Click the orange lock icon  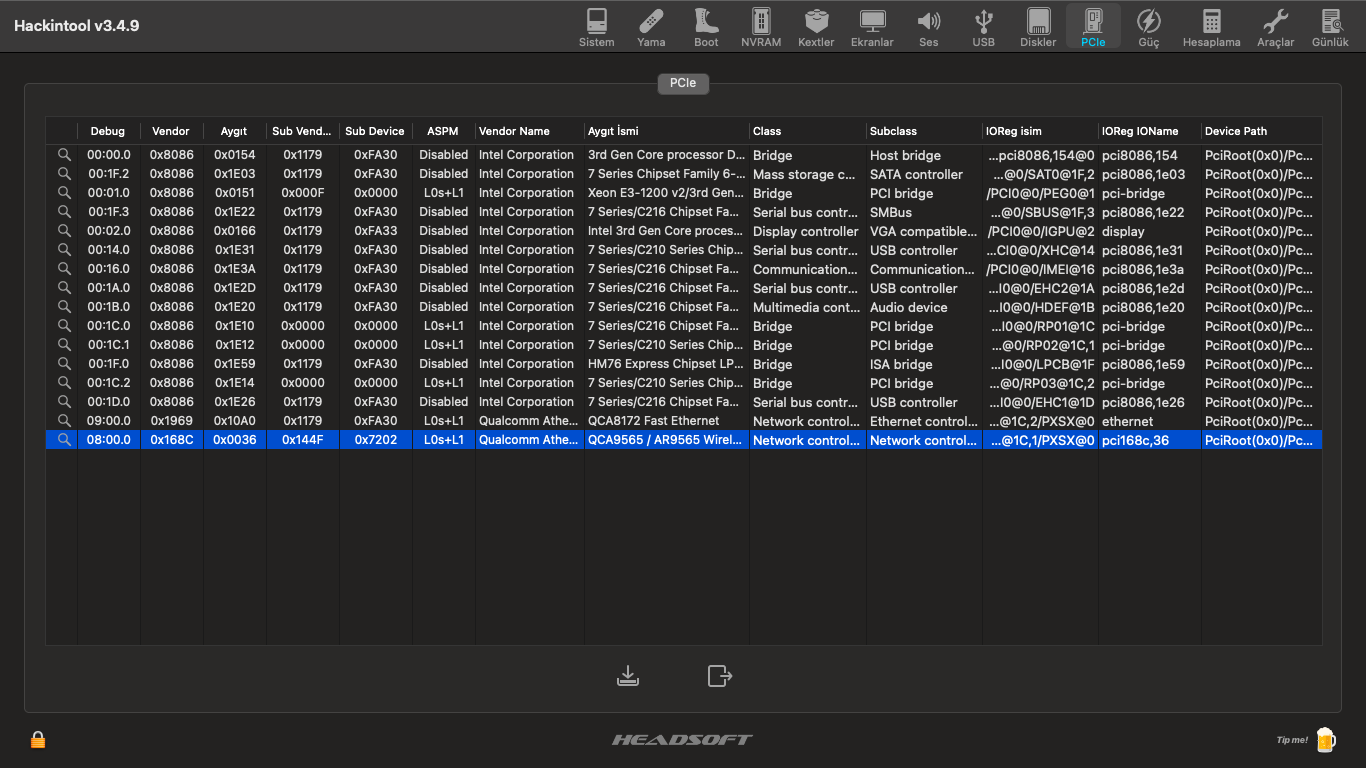click(x=38, y=740)
